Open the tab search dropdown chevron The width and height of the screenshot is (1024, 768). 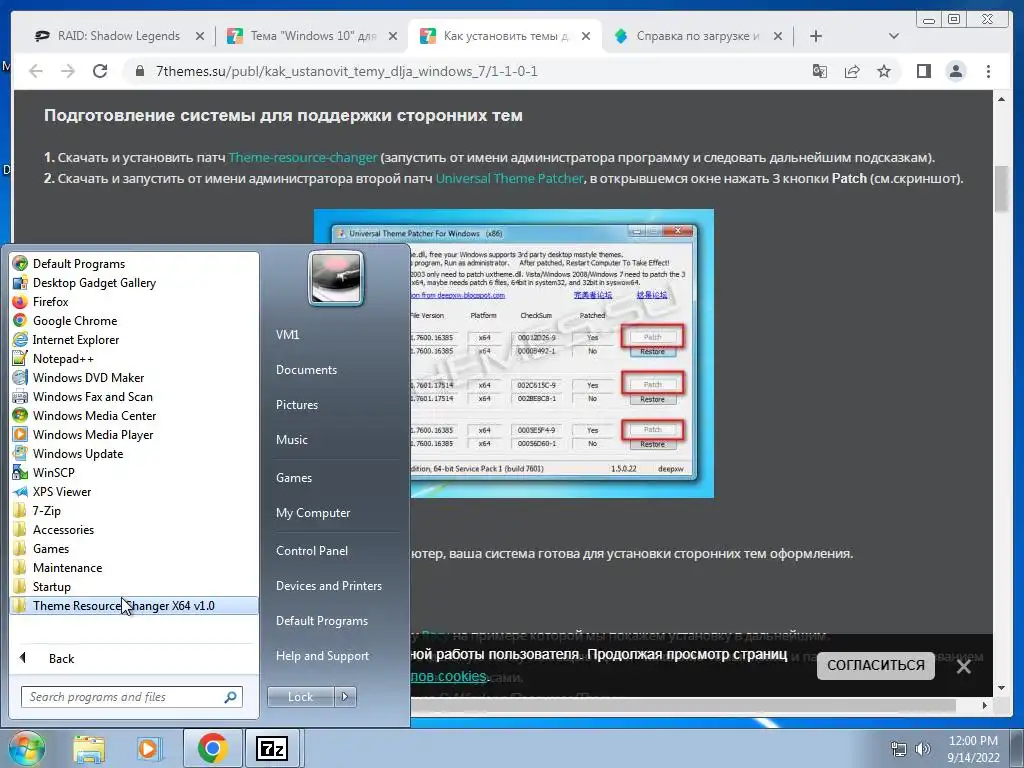(894, 36)
